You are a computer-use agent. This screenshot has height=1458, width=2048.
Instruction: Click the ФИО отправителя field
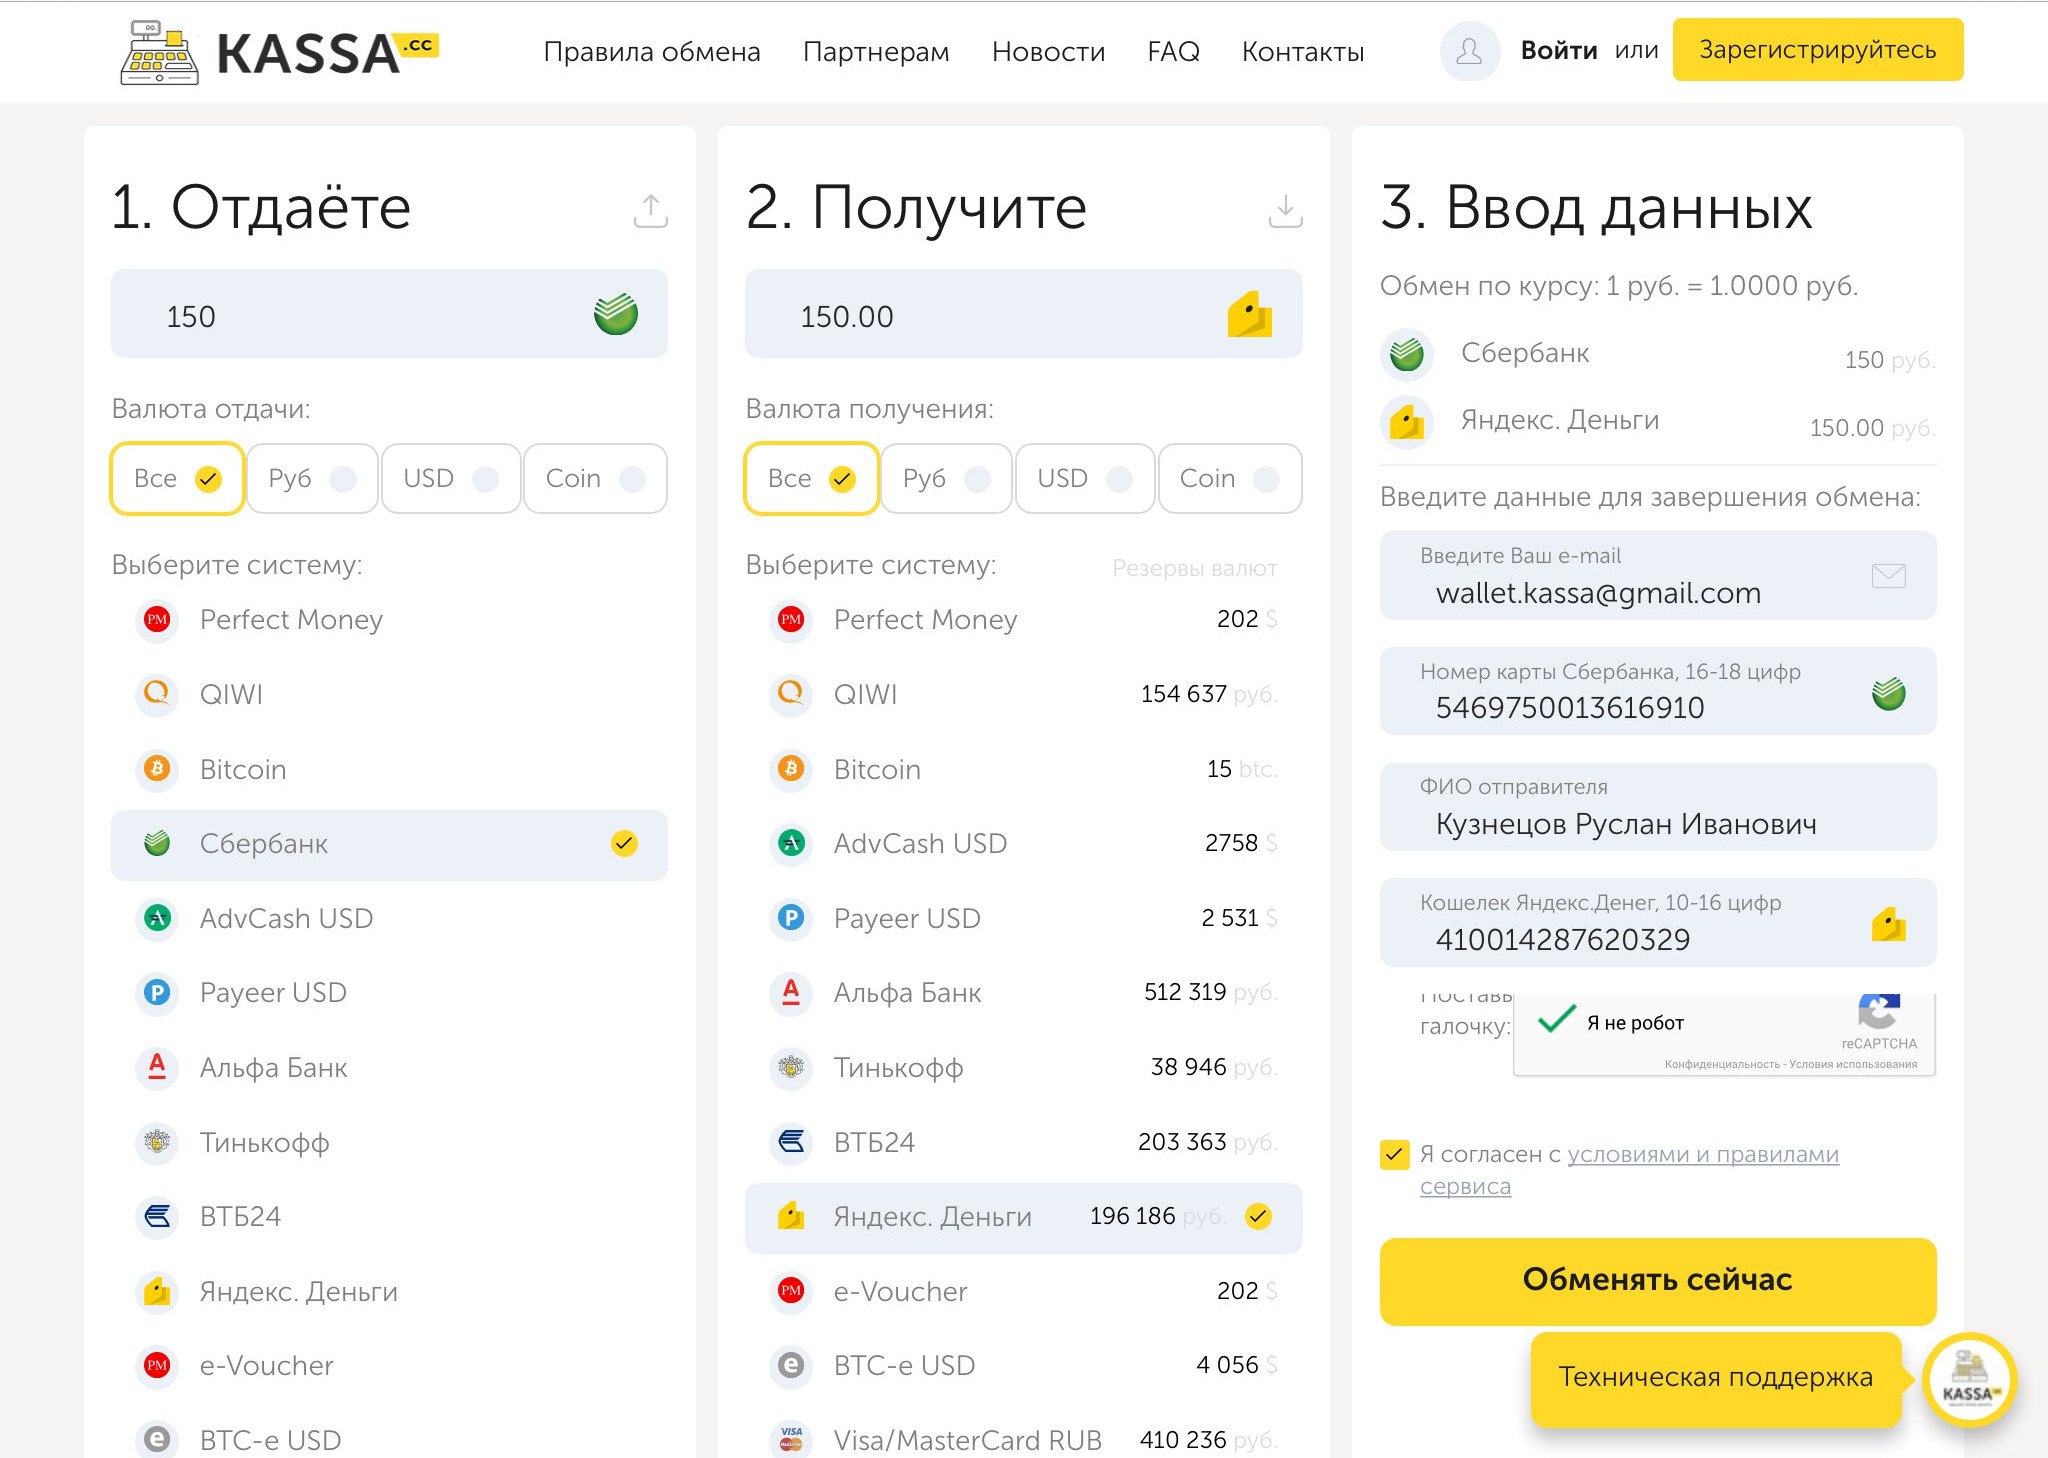coord(1657,807)
